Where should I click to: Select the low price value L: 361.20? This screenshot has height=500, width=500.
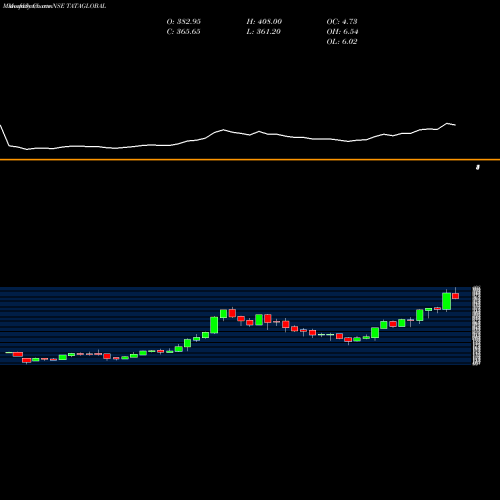tap(264, 32)
